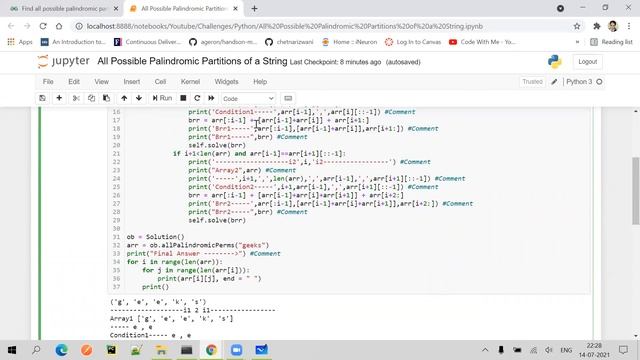Open the Insert menu

[132, 82]
